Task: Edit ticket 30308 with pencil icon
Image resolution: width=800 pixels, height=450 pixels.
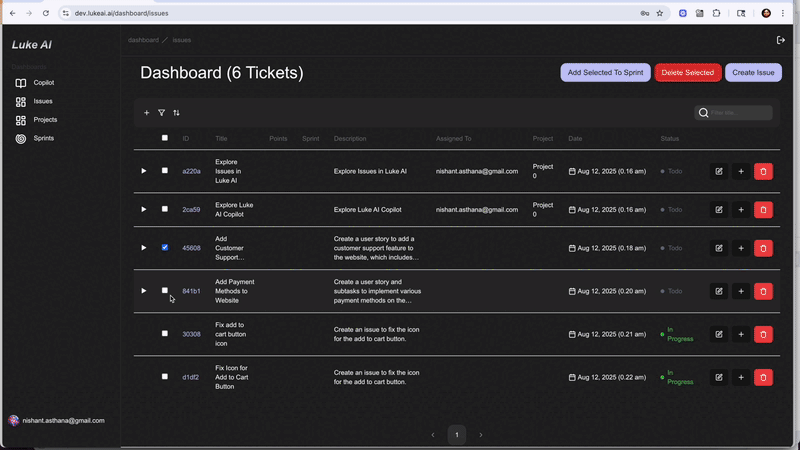Action: [x=718, y=334]
